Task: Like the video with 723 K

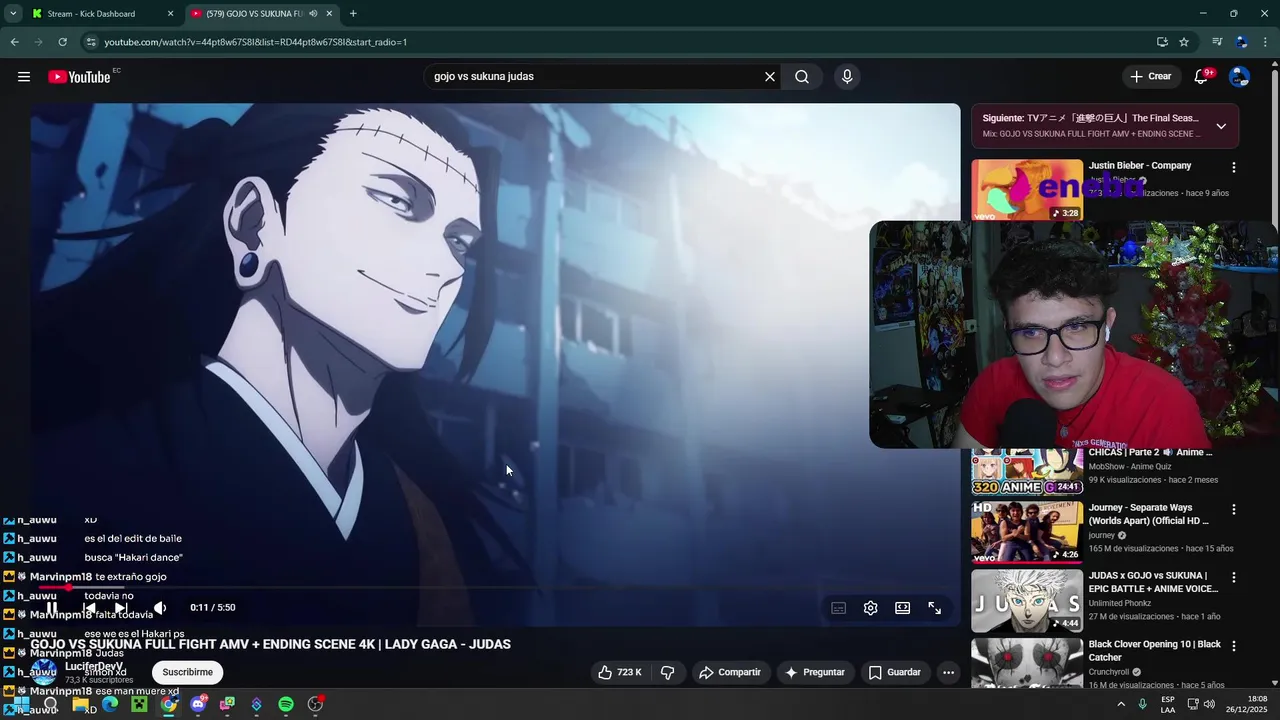Action: click(620, 672)
